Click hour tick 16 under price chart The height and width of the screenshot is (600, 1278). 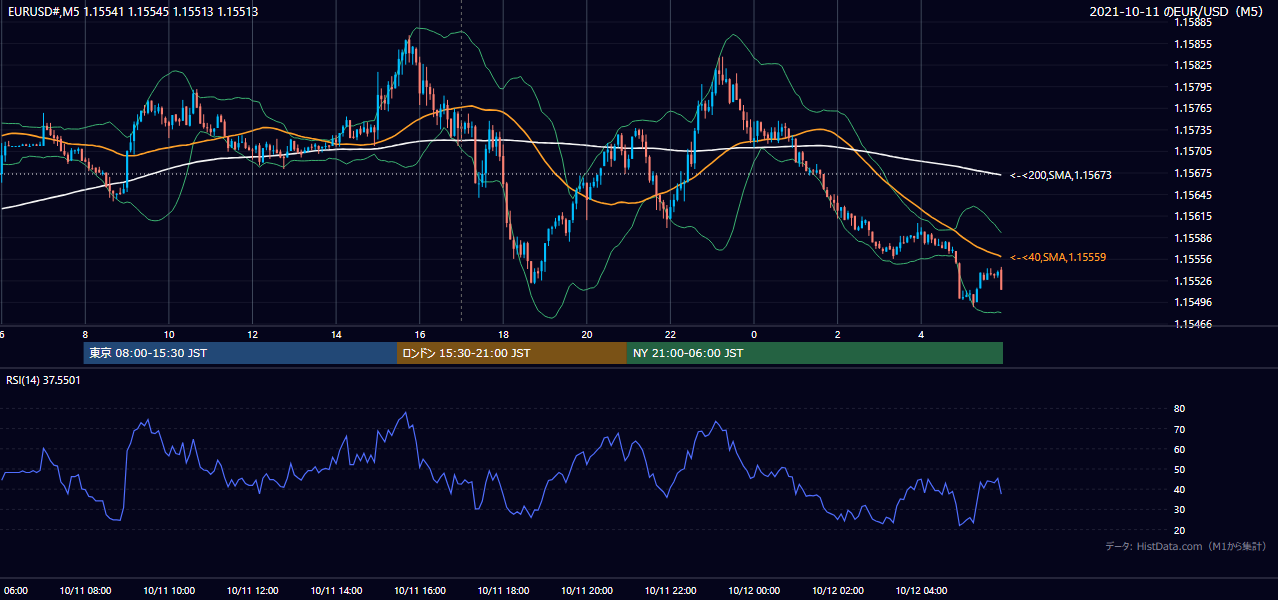(x=420, y=334)
